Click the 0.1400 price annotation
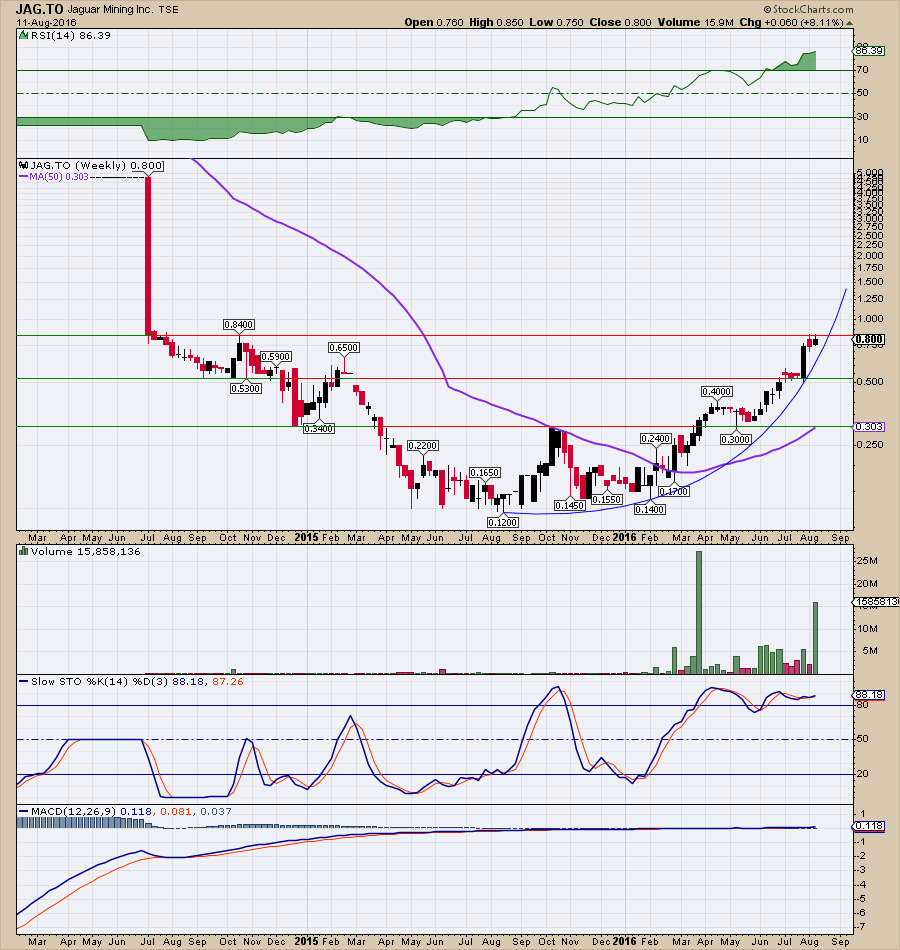 coord(650,510)
